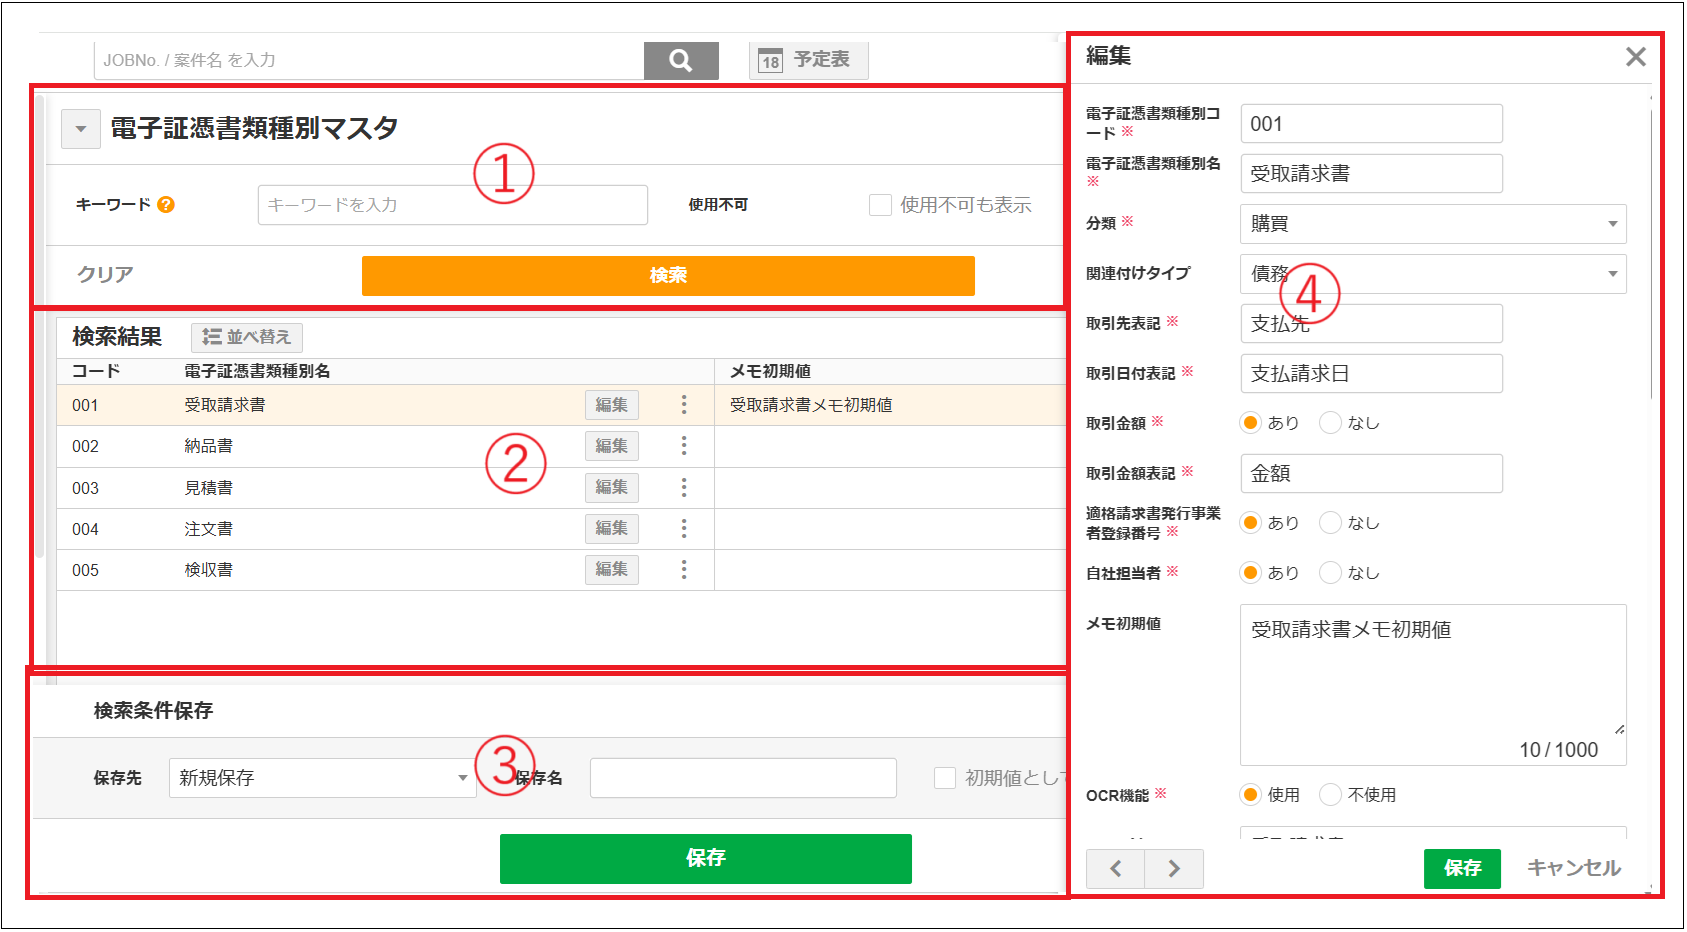Click the keyword help question mark icon
The width and height of the screenshot is (1687, 932).
166,205
